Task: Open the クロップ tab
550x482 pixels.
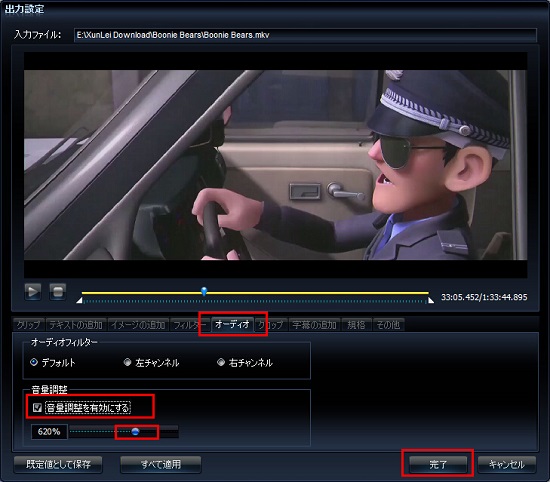Action: 271,325
